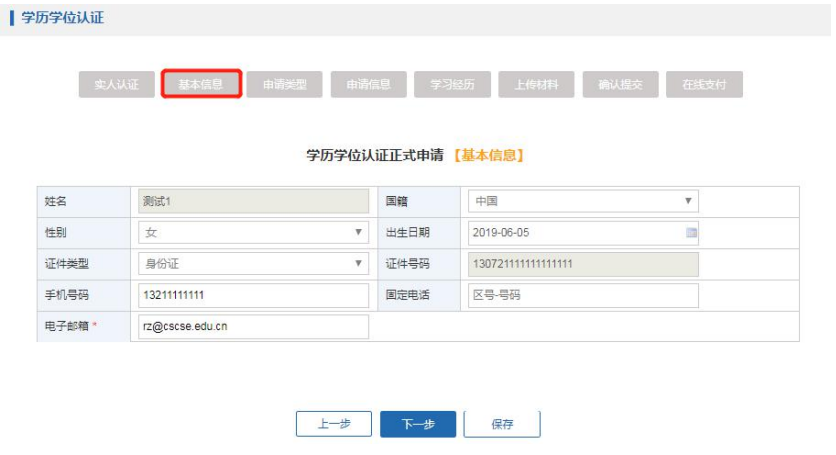This screenshot has width=836, height=455.
Task: Click the 性别 label
Action: pyautogui.click(x=55, y=233)
